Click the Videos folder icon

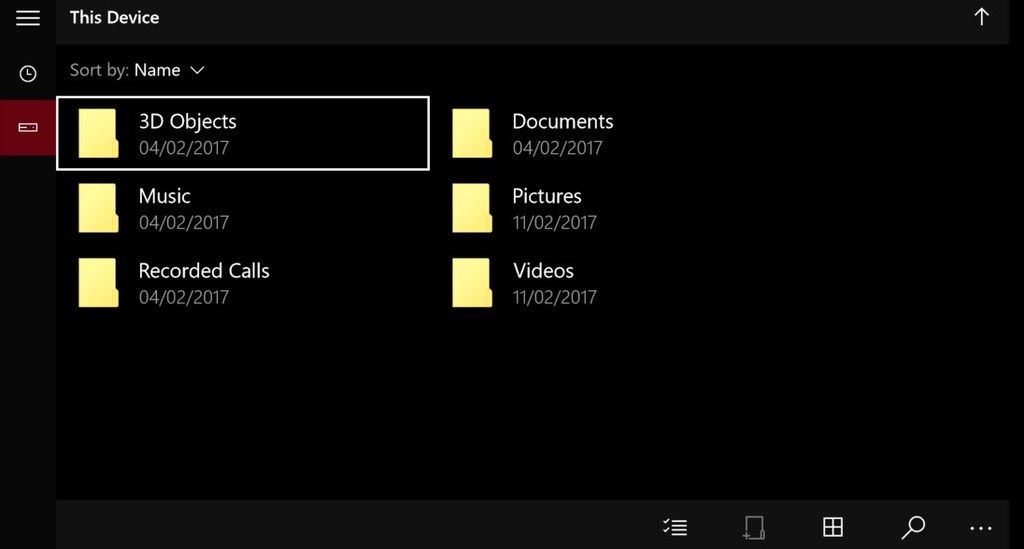pos(472,283)
